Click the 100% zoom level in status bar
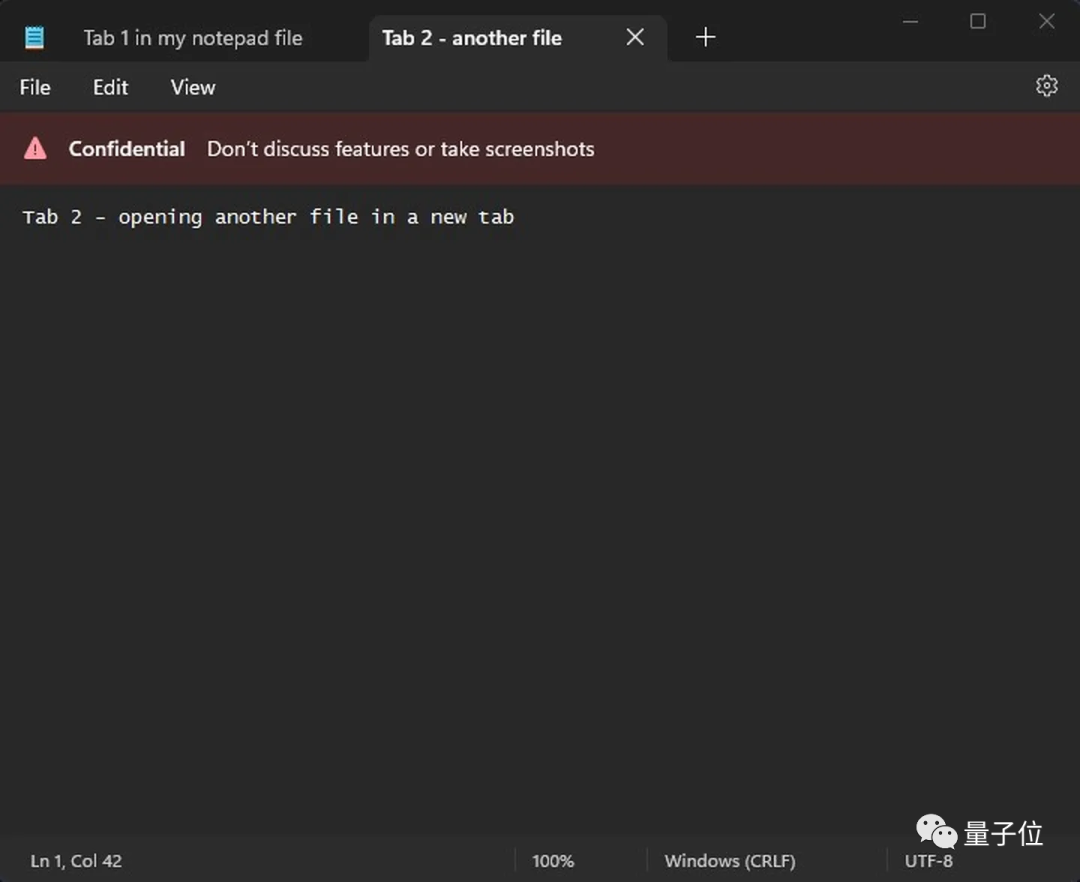This screenshot has width=1080, height=882. pos(552,861)
